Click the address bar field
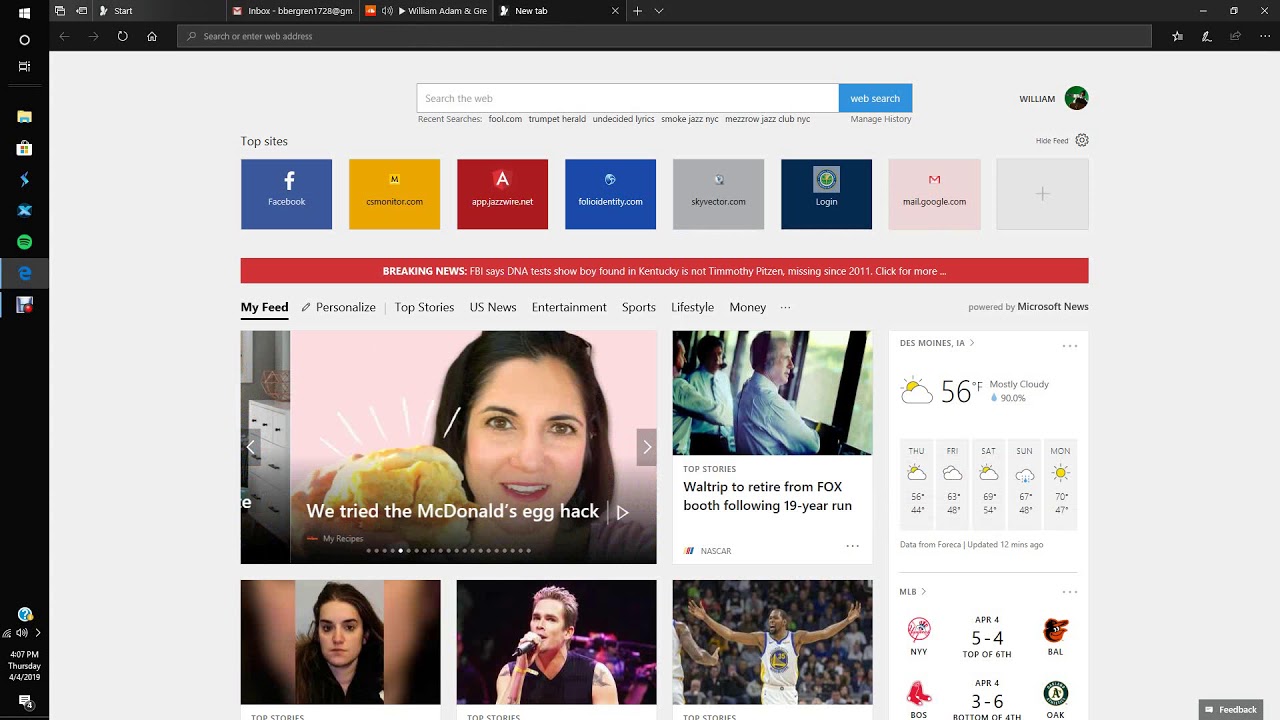 tap(665, 36)
